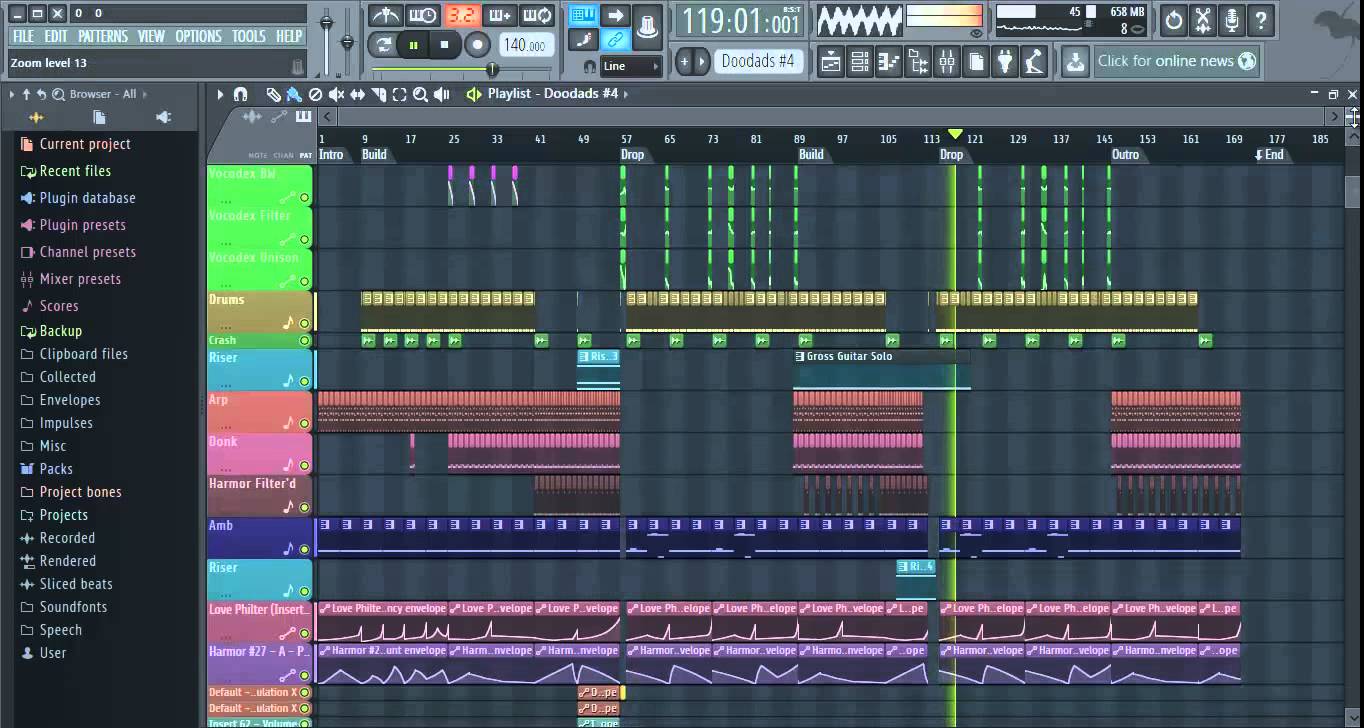1364x728 pixels.
Task: Select the delete tool in playlist toolbar
Action: [x=315, y=94]
